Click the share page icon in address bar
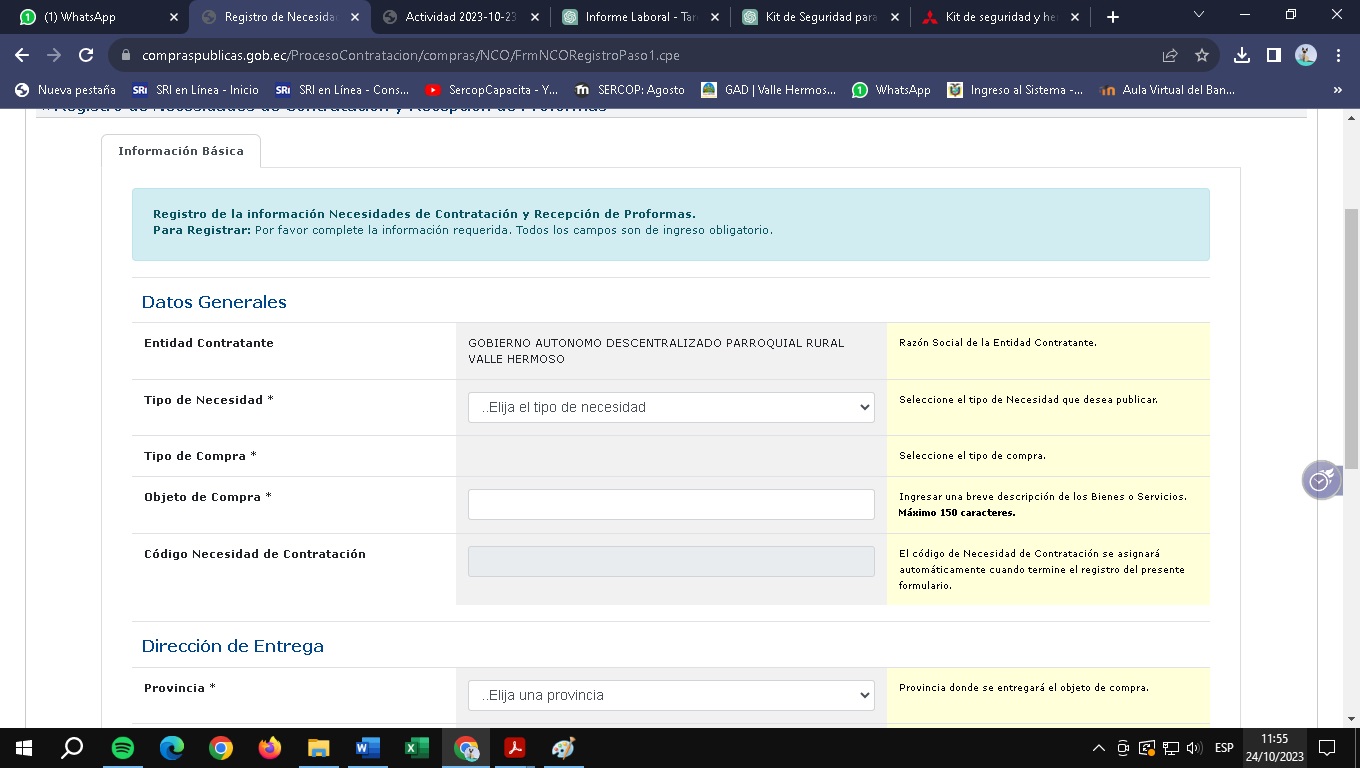The image size is (1360, 768). click(x=1170, y=56)
